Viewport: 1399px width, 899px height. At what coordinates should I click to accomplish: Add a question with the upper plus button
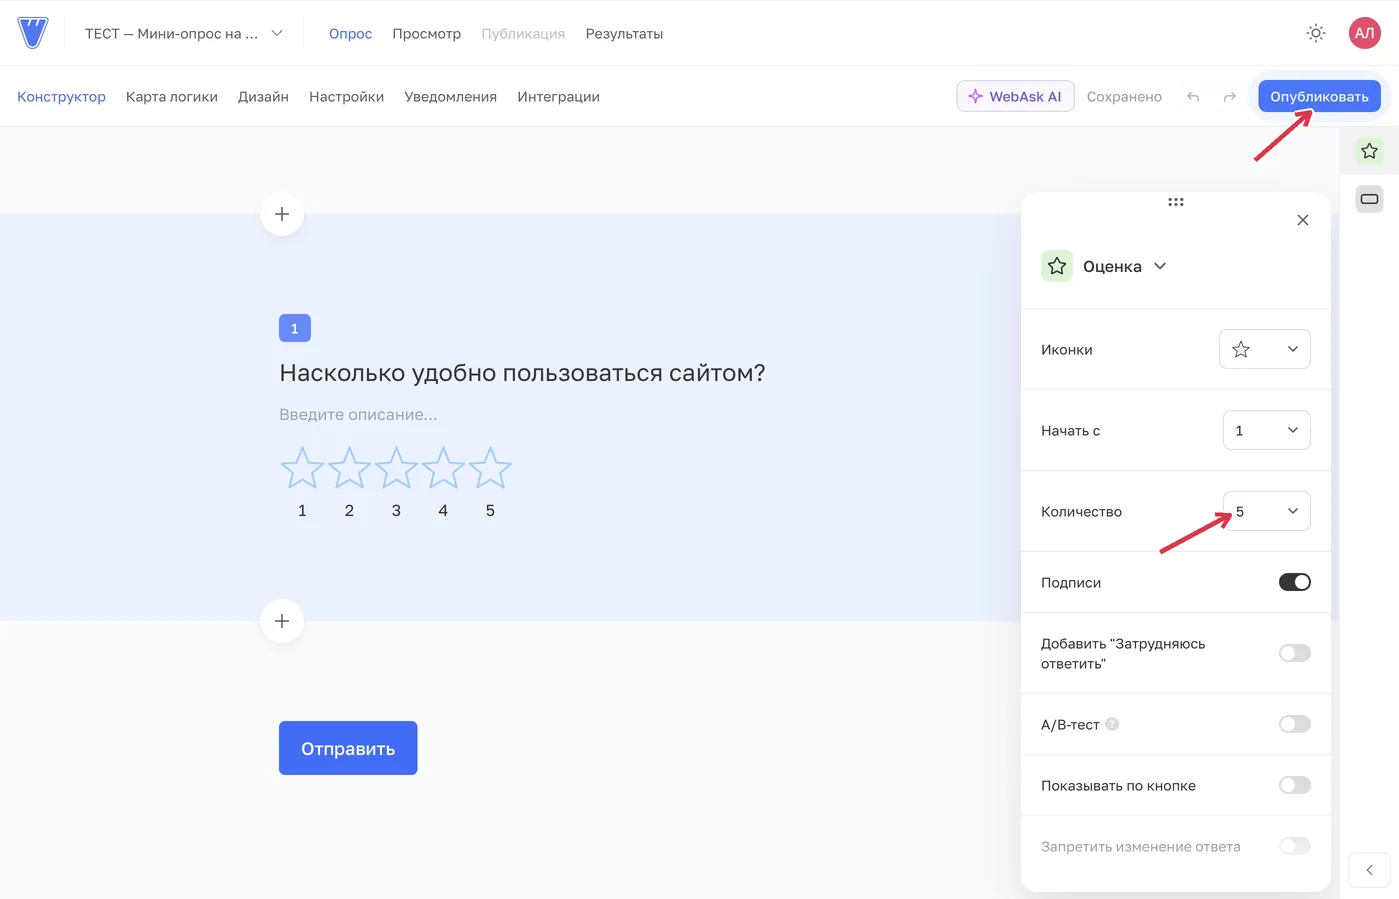click(x=282, y=214)
